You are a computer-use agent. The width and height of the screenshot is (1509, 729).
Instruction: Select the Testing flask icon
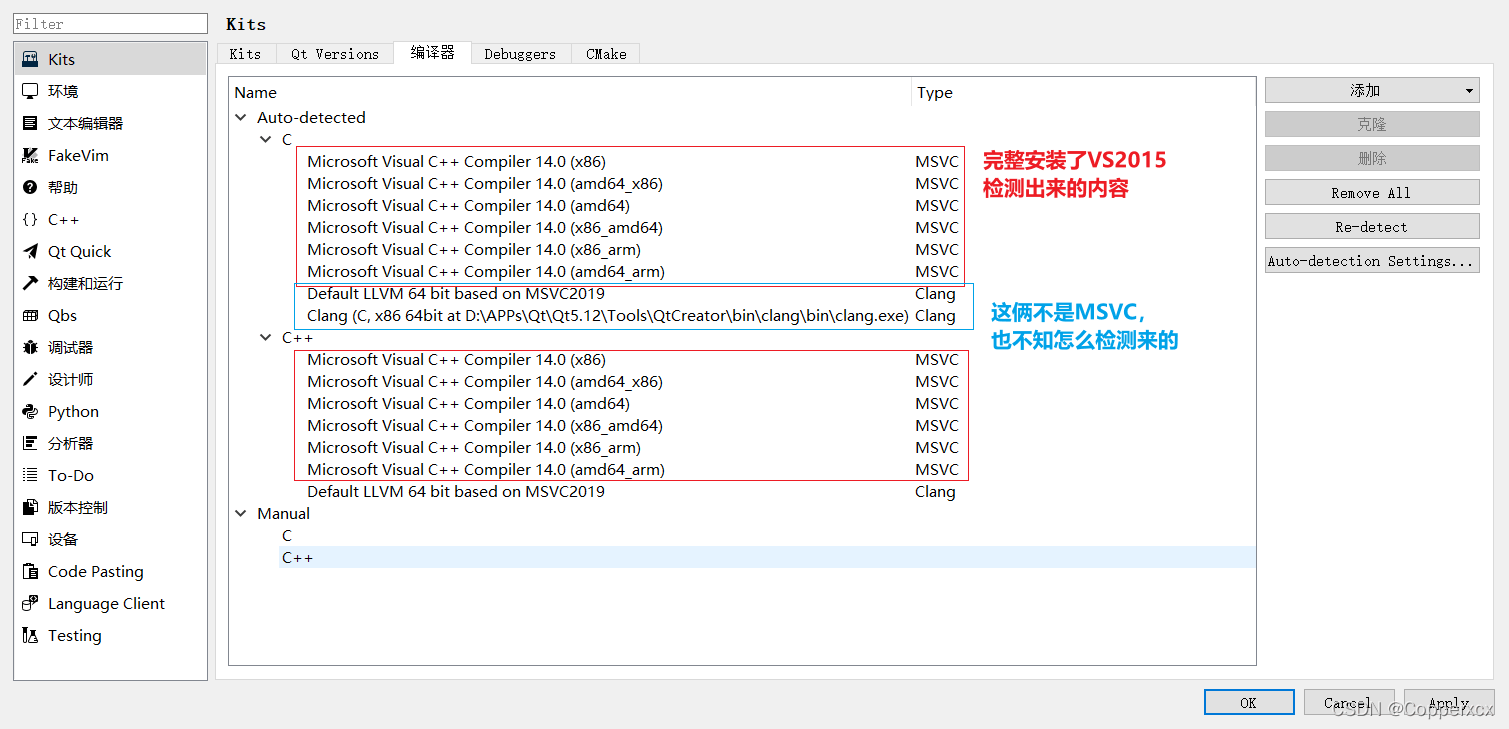click(30, 635)
